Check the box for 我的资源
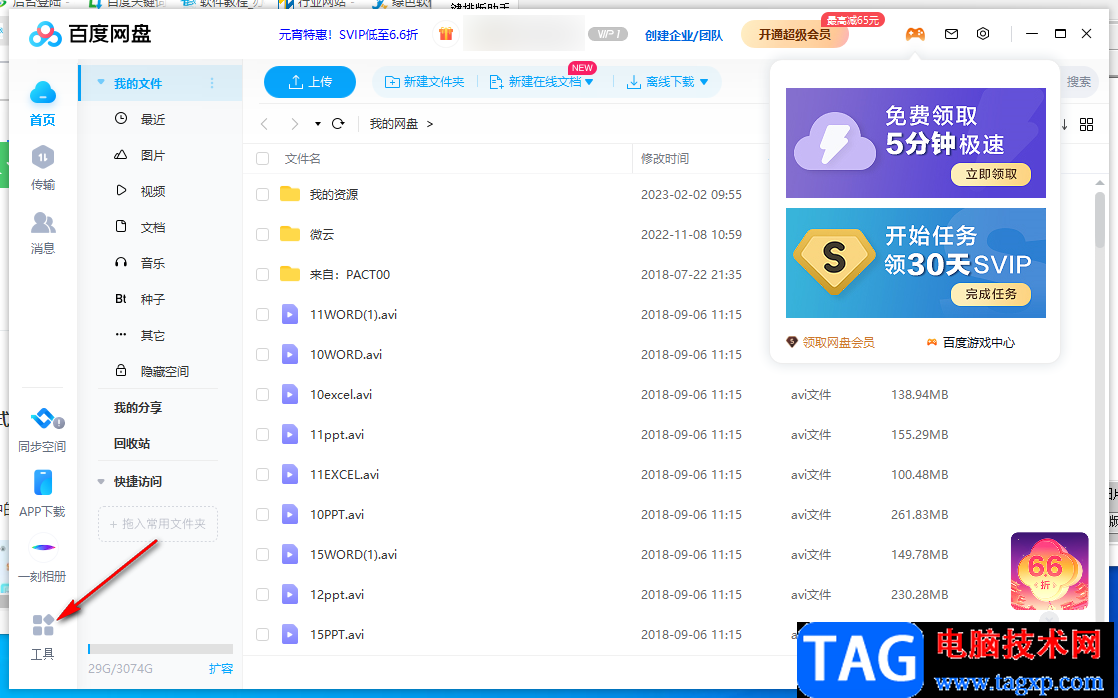Screen dimensions: 1118x698 [x=262, y=194]
